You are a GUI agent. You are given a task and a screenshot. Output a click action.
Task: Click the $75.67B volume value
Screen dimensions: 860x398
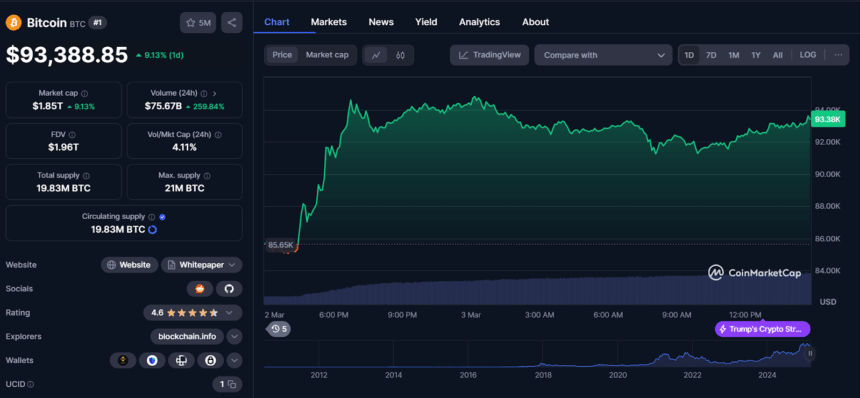[163, 106]
